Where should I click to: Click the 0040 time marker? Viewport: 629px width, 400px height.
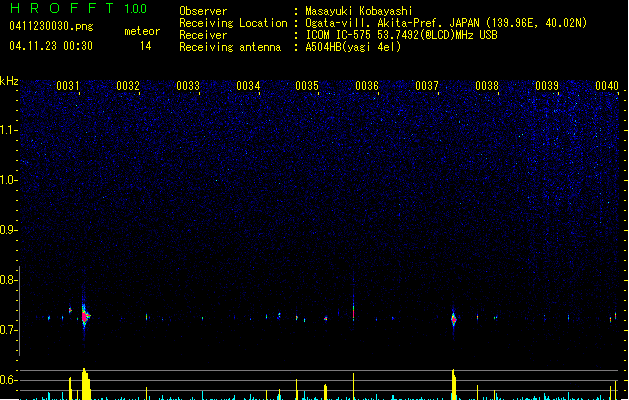pos(607,85)
